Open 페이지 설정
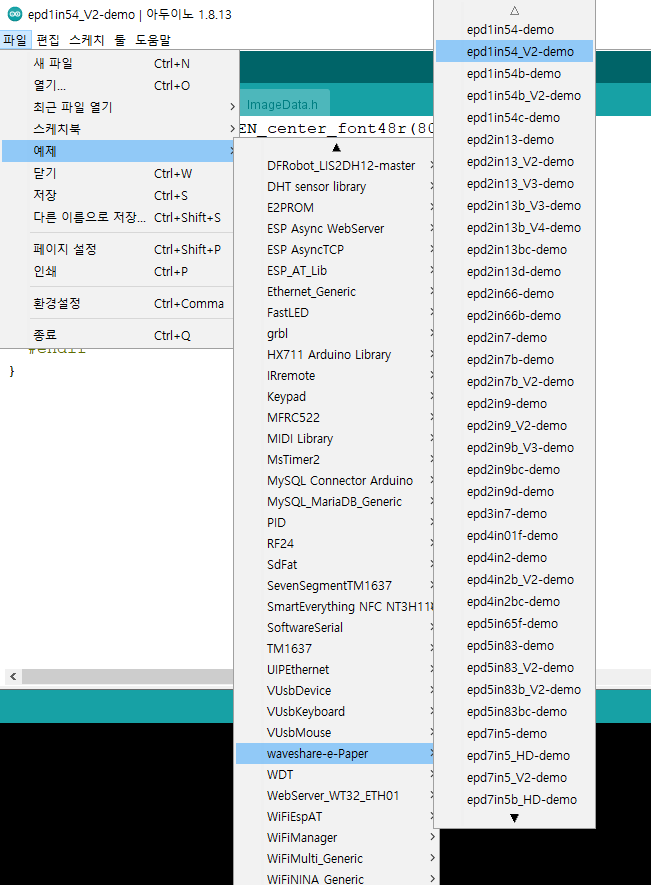 tap(117, 249)
